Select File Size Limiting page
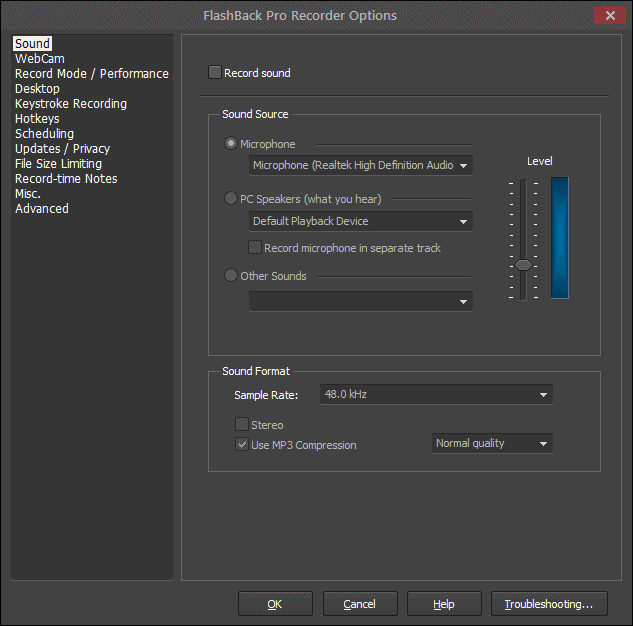The image size is (633, 626). coord(58,163)
